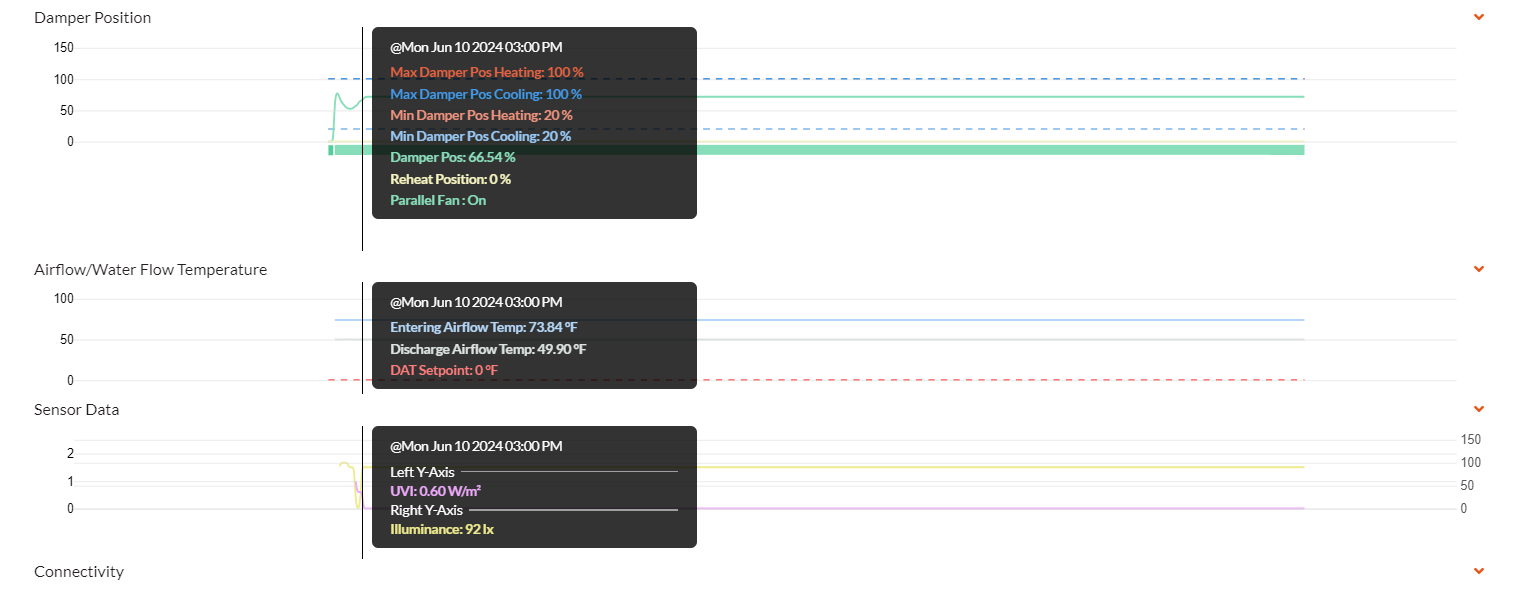Click Max Damper Pos Heating: 100 % entry
The height and width of the screenshot is (601, 1515).
(486, 72)
